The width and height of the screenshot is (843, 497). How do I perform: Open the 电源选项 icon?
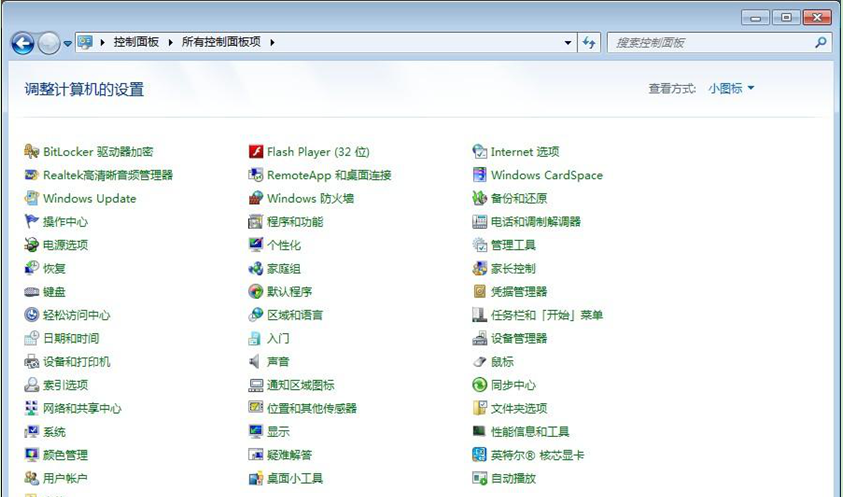coord(32,245)
